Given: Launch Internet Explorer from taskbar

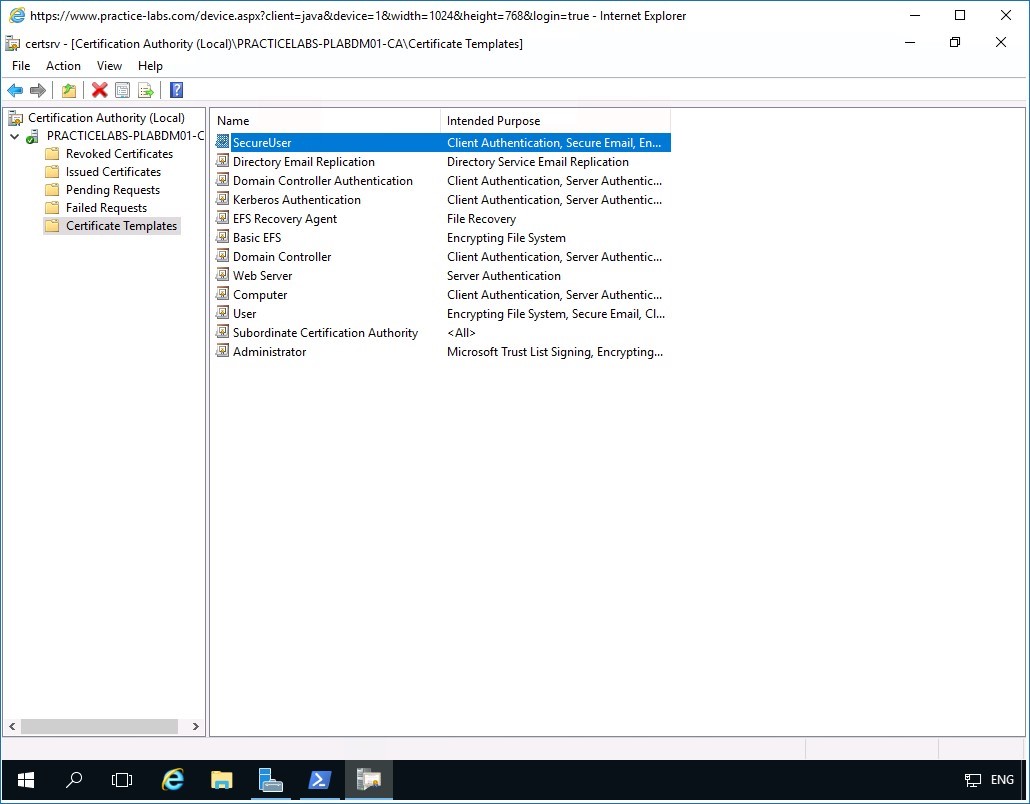Looking at the screenshot, I should (x=173, y=780).
